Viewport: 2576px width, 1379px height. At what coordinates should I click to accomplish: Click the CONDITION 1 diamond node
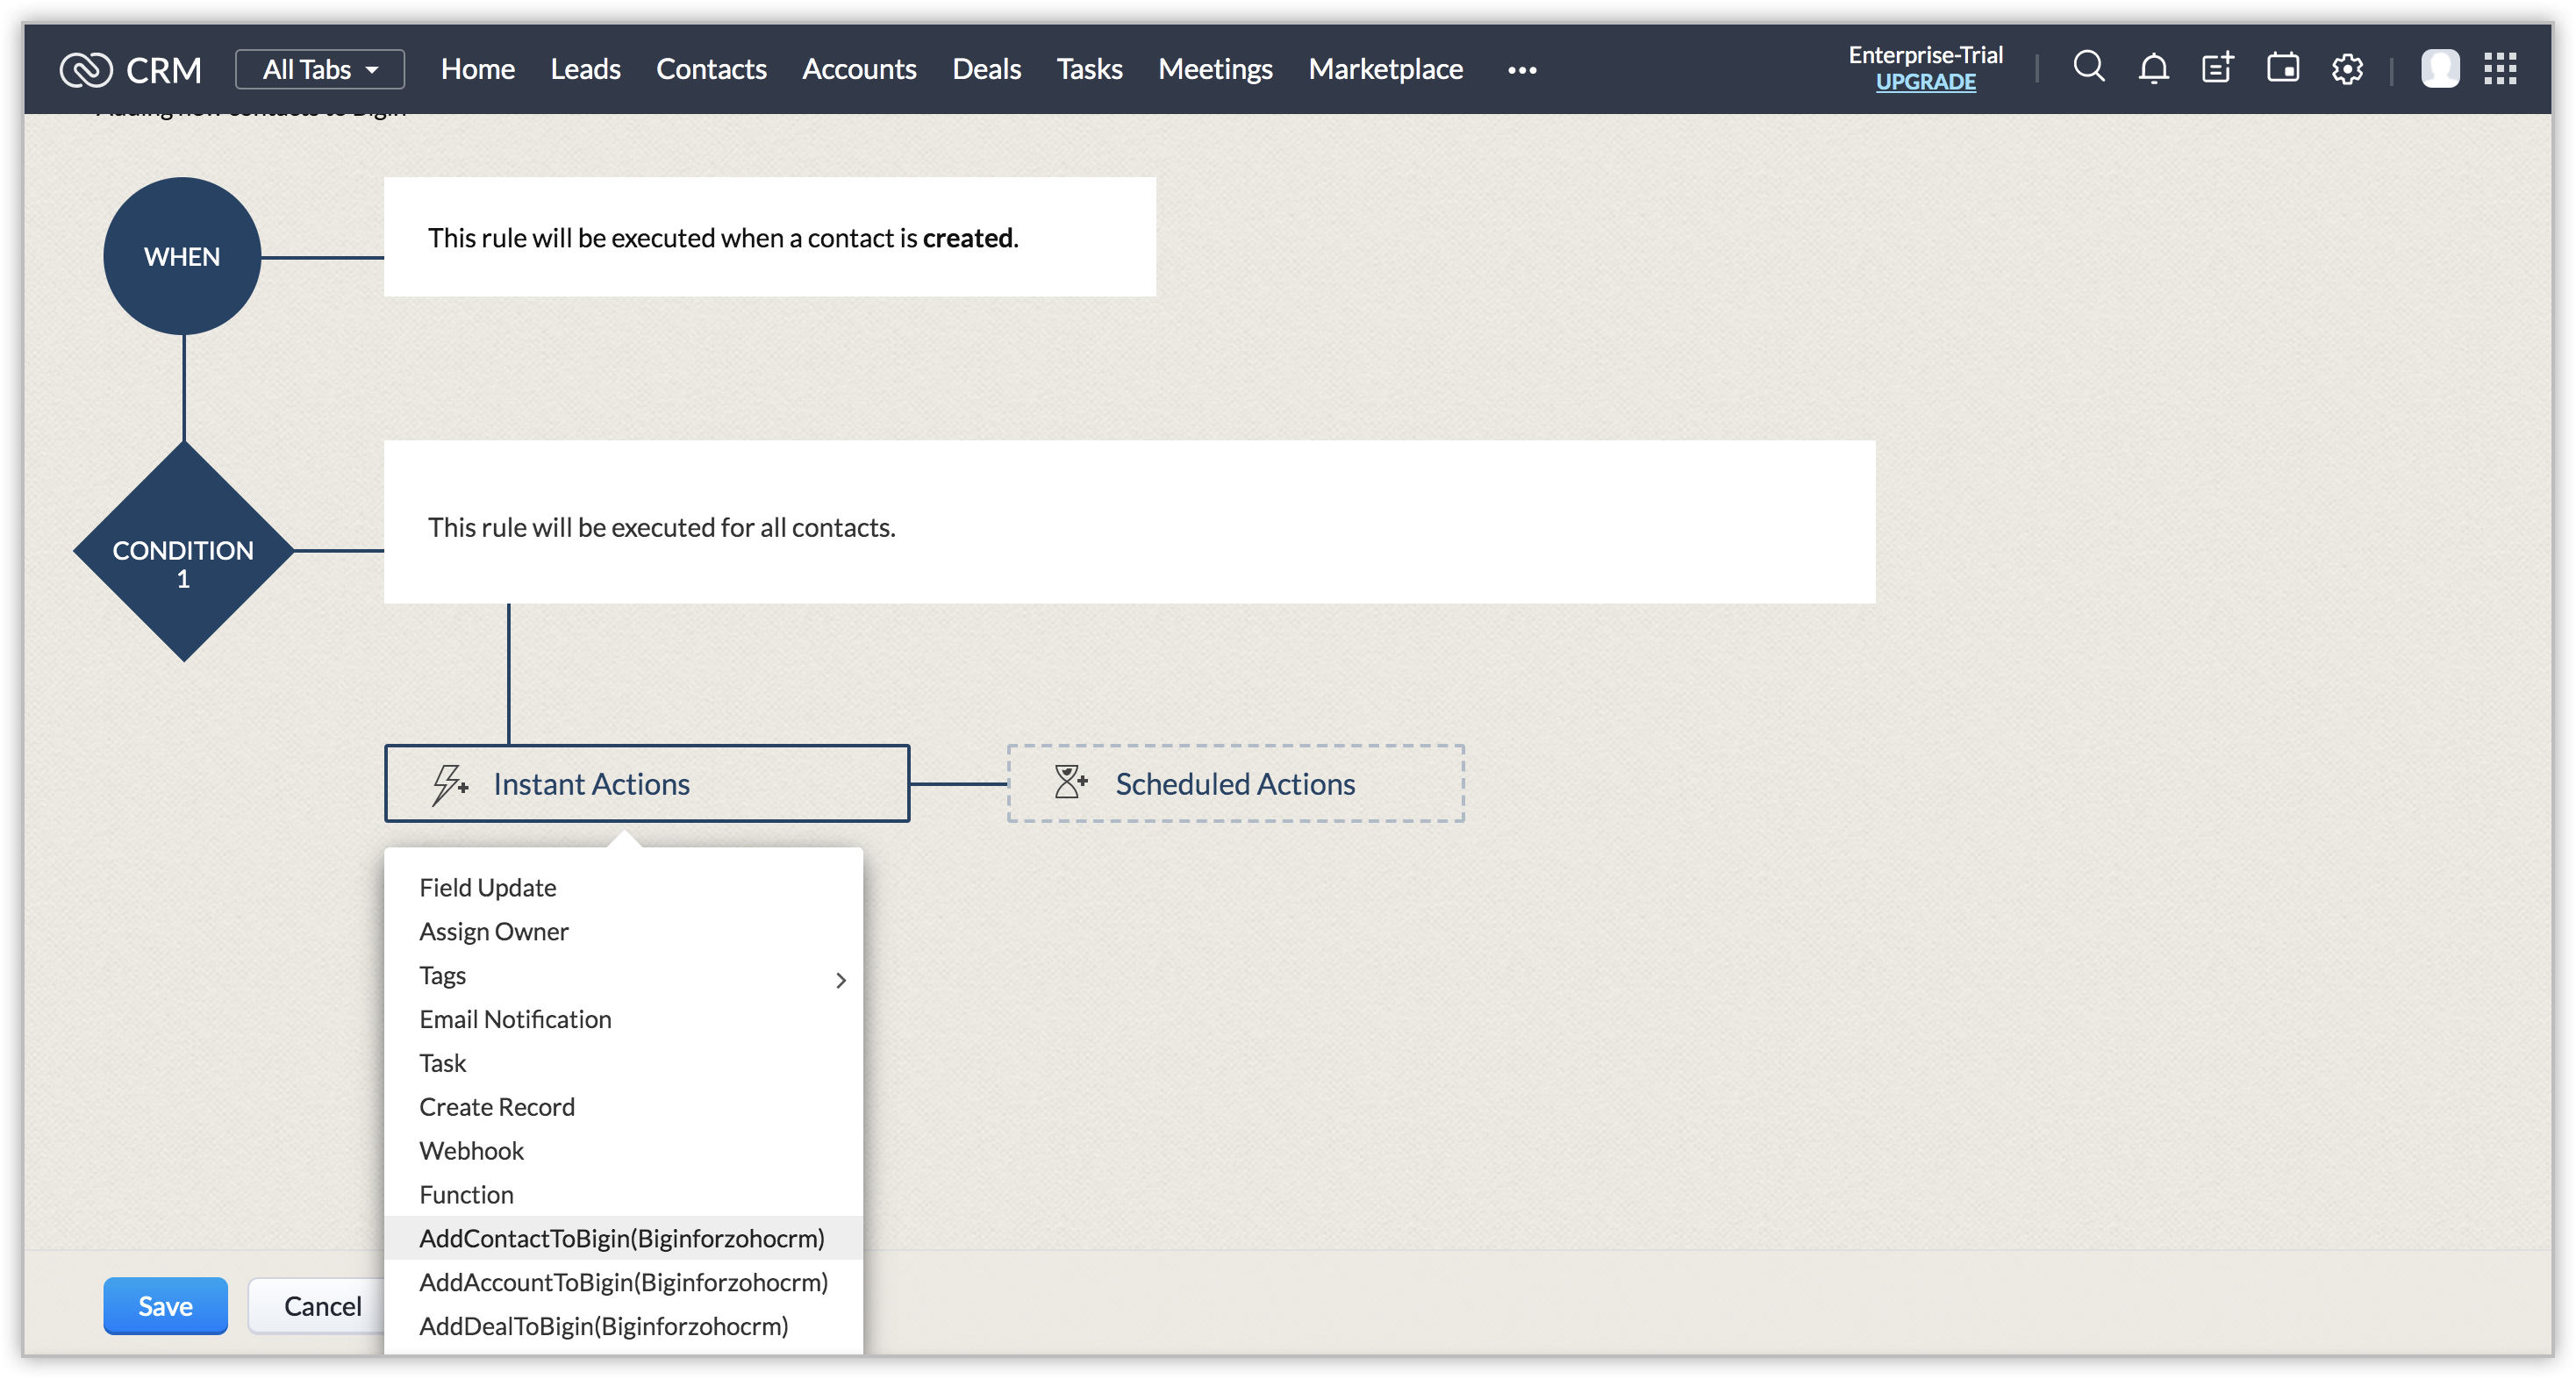183,552
